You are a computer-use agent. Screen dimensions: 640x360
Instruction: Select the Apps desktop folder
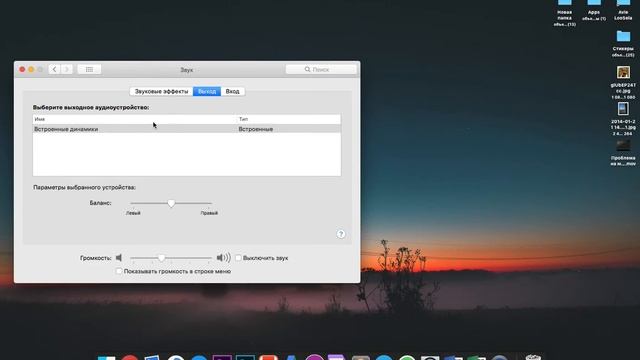coord(594,10)
